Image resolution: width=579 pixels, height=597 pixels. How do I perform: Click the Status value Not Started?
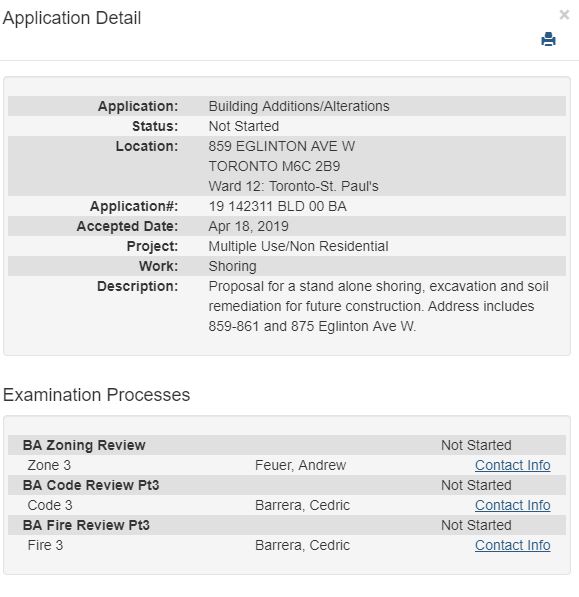coord(244,126)
